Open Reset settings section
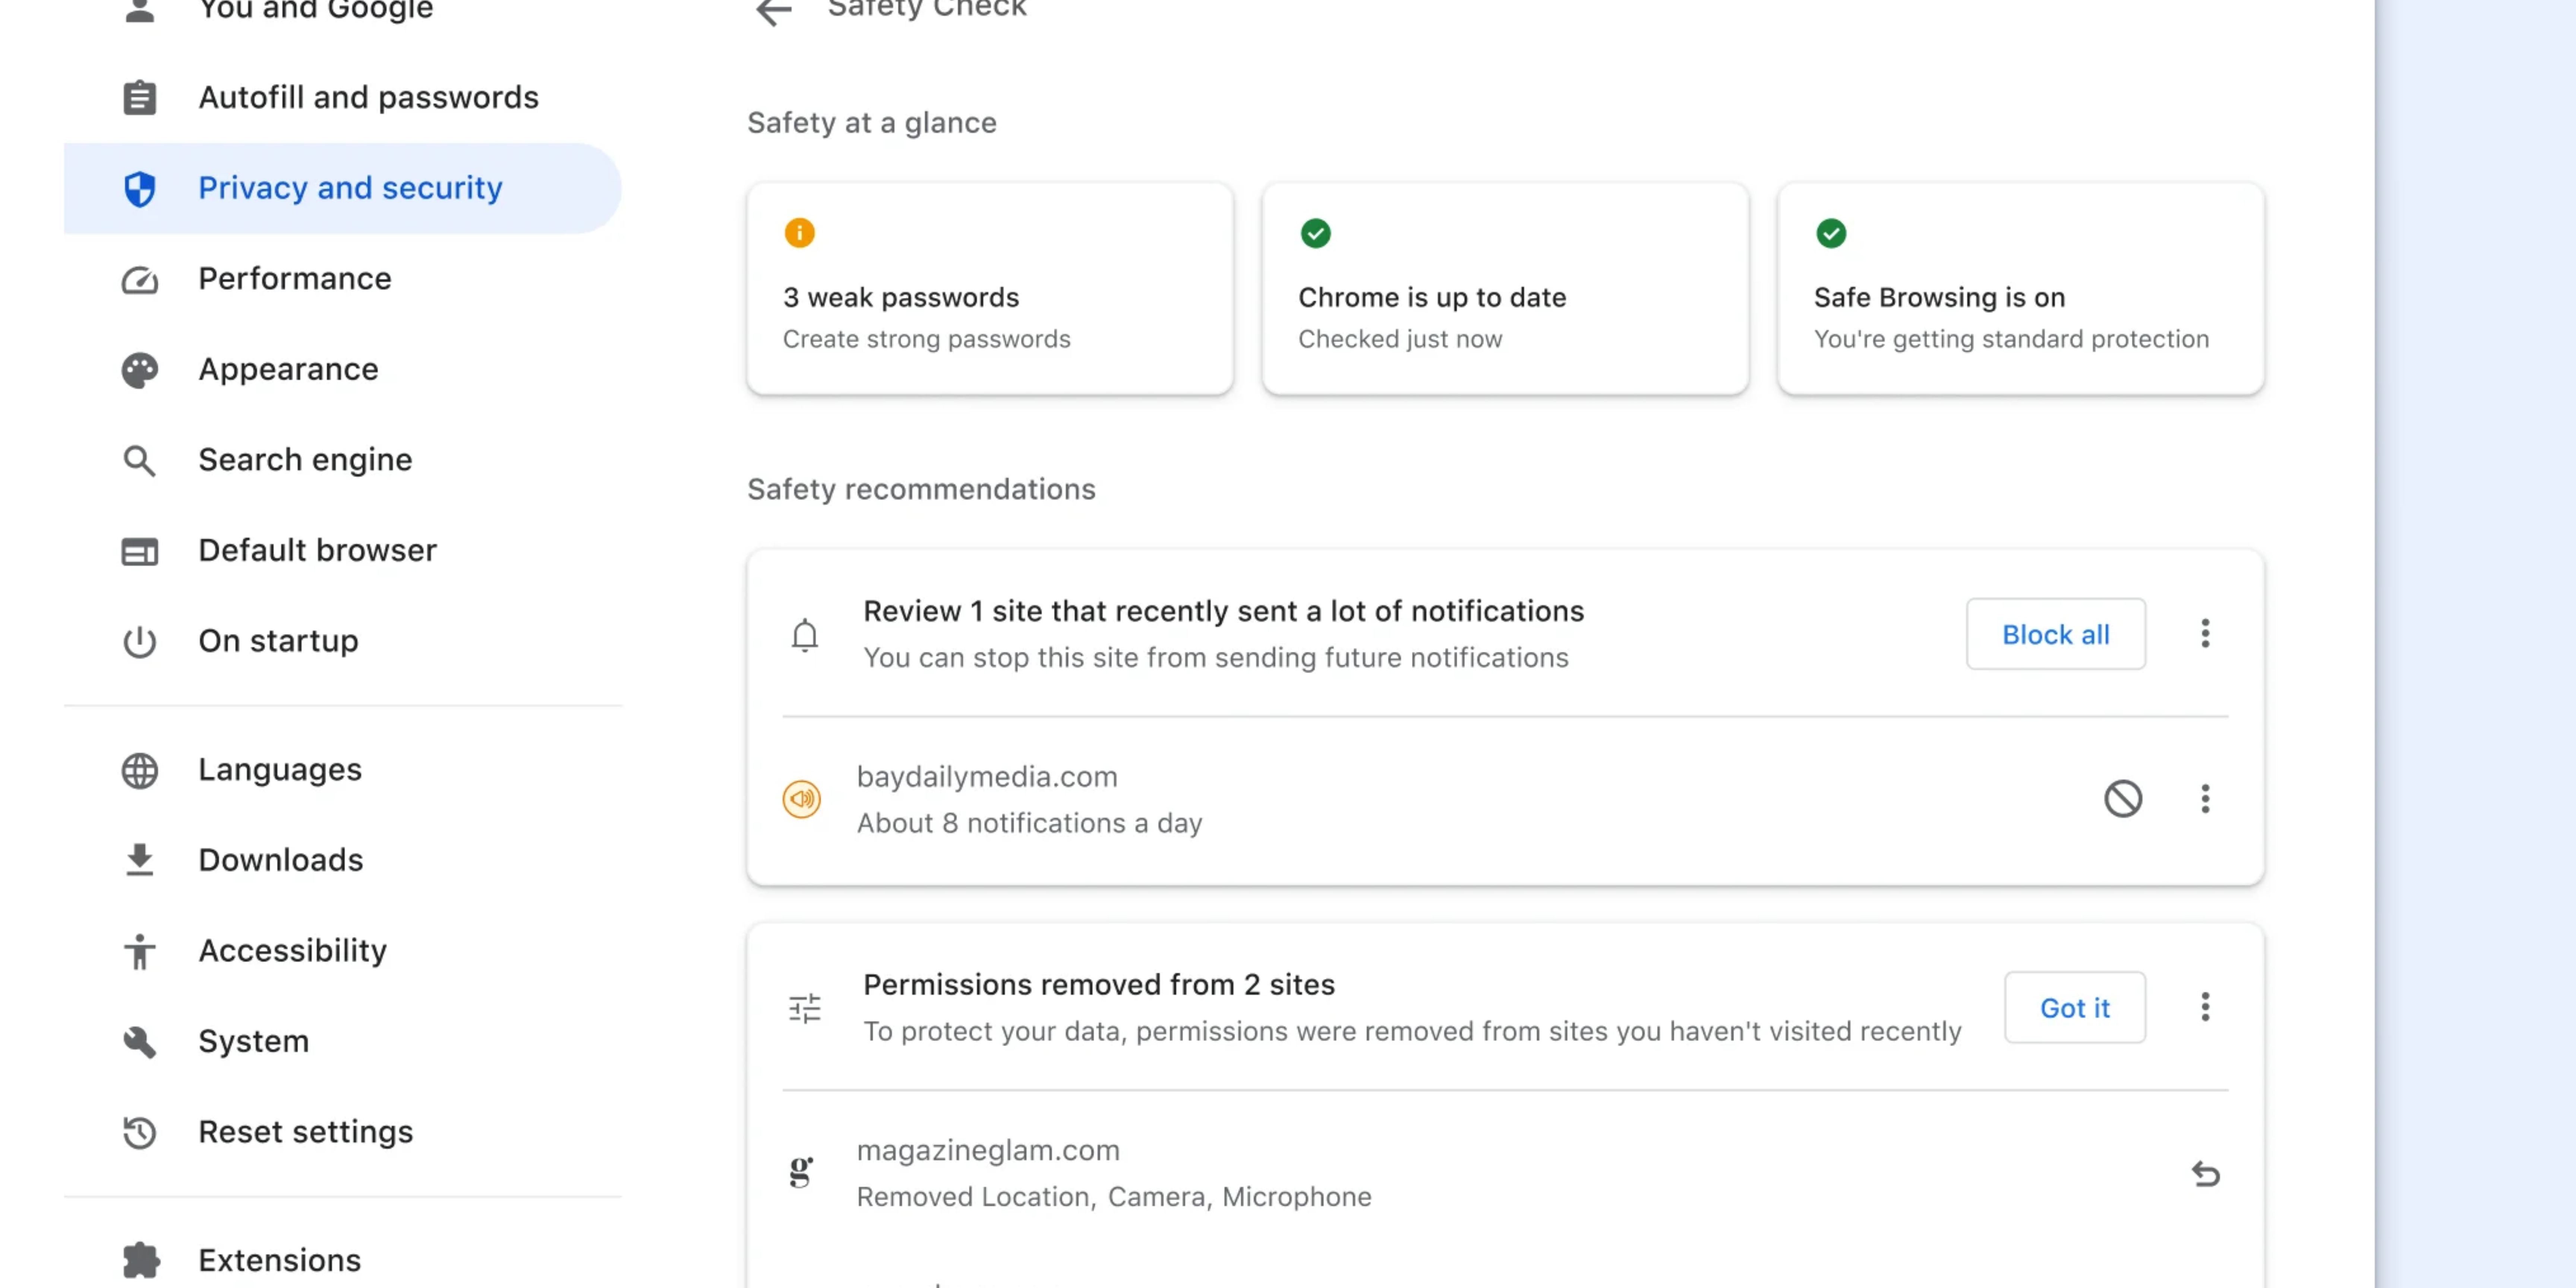2576x1288 pixels. coord(305,1132)
